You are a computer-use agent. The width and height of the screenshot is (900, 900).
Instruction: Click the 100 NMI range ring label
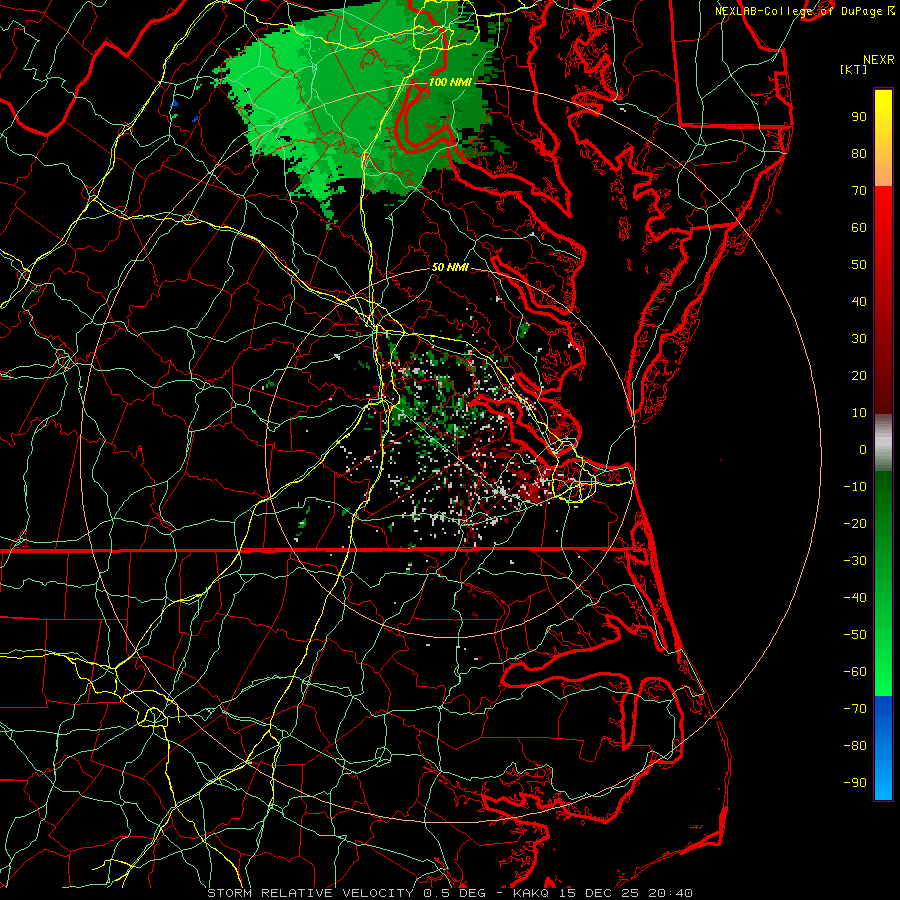(x=450, y=82)
